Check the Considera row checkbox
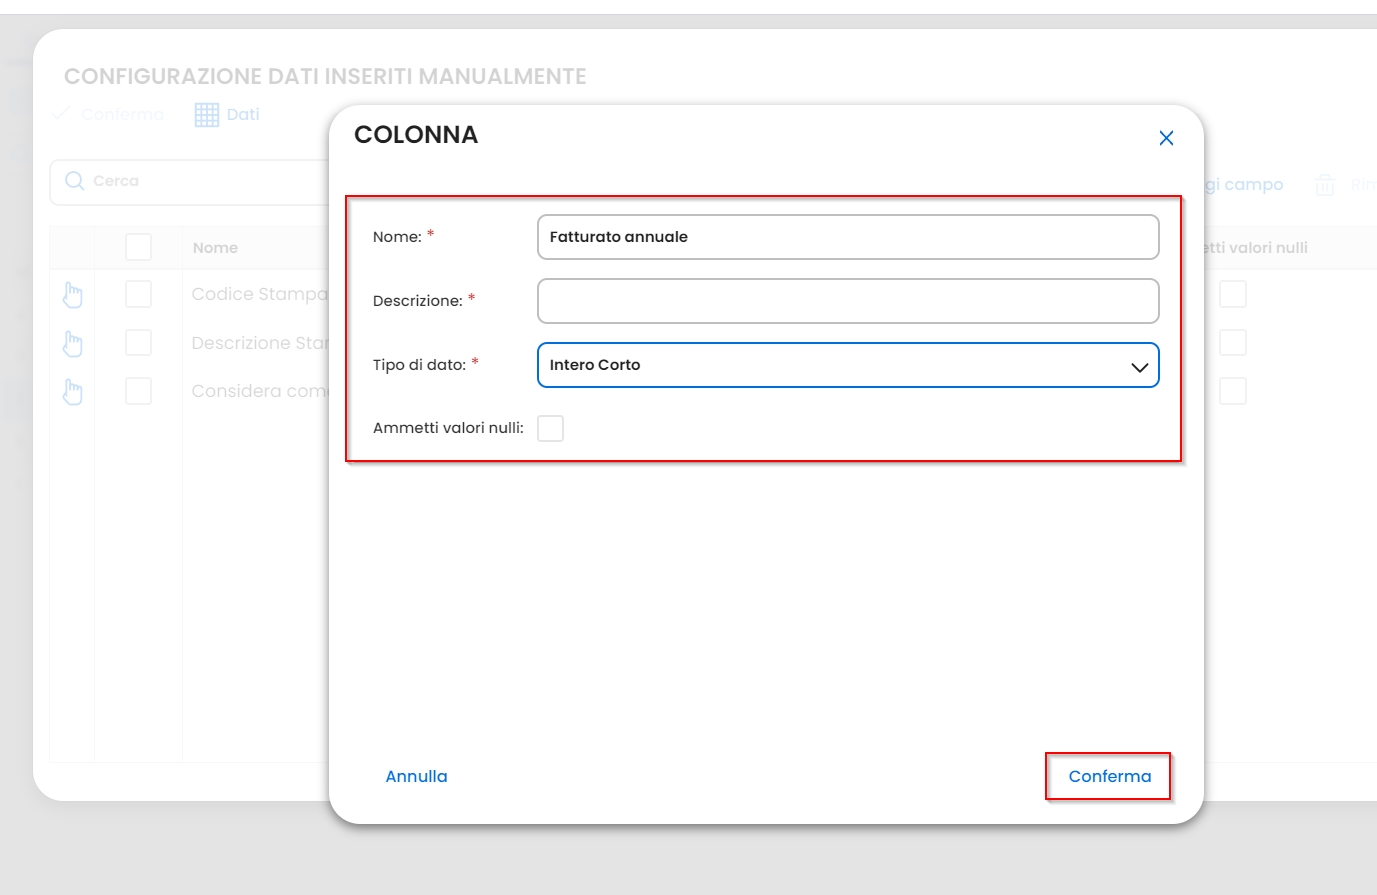Image resolution: width=1377 pixels, height=895 pixels. 138,391
